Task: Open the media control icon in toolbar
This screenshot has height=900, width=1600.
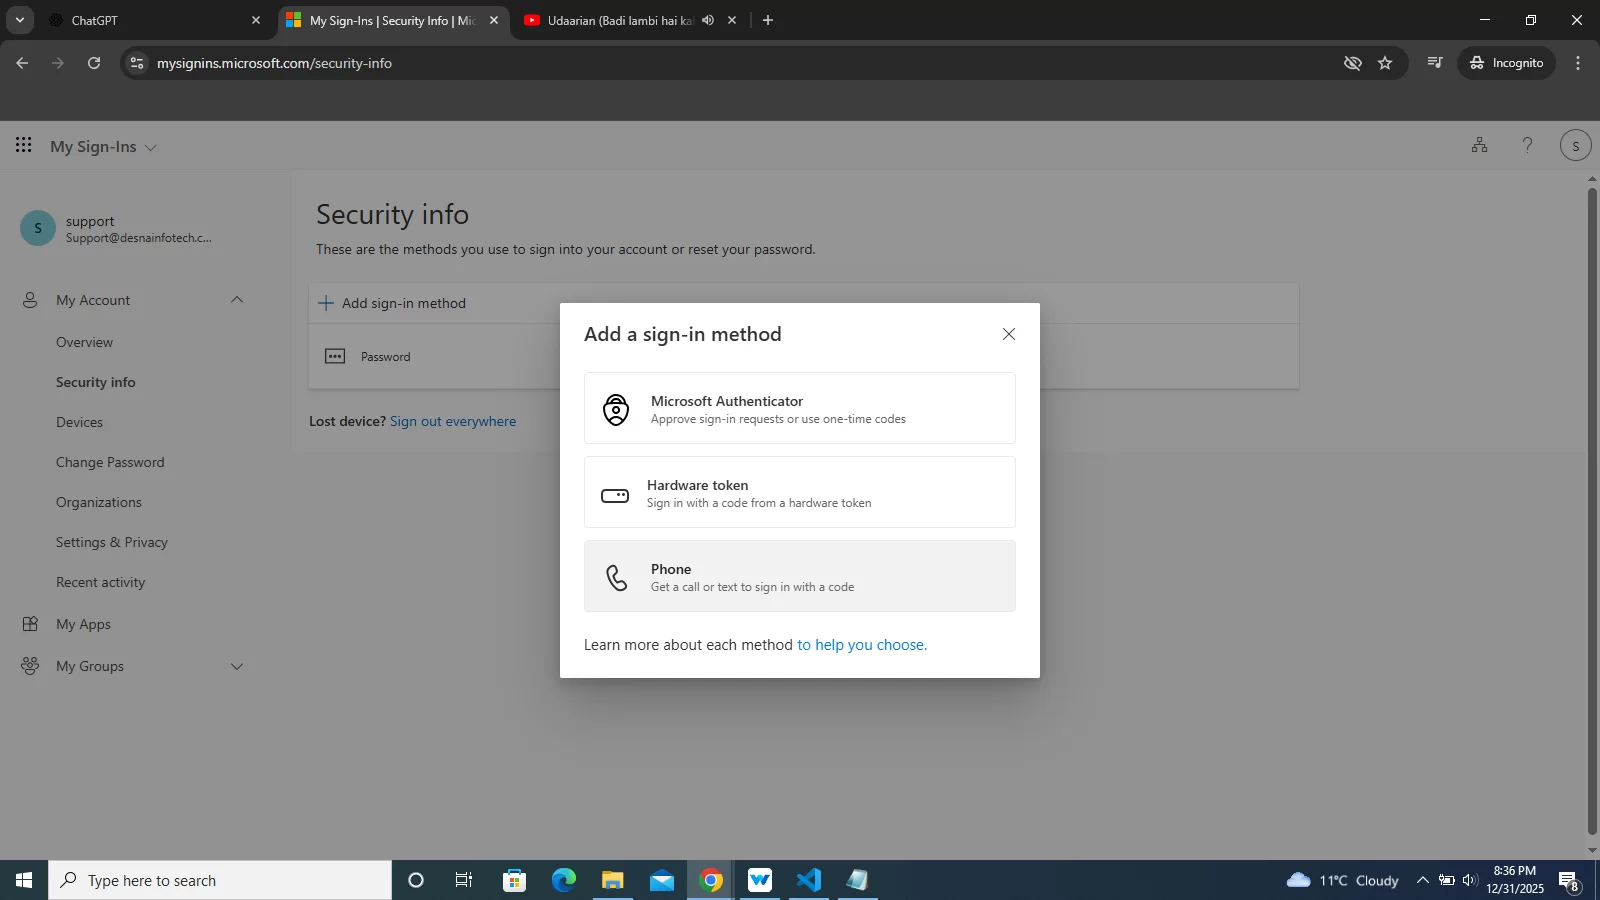Action: (x=1435, y=63)
